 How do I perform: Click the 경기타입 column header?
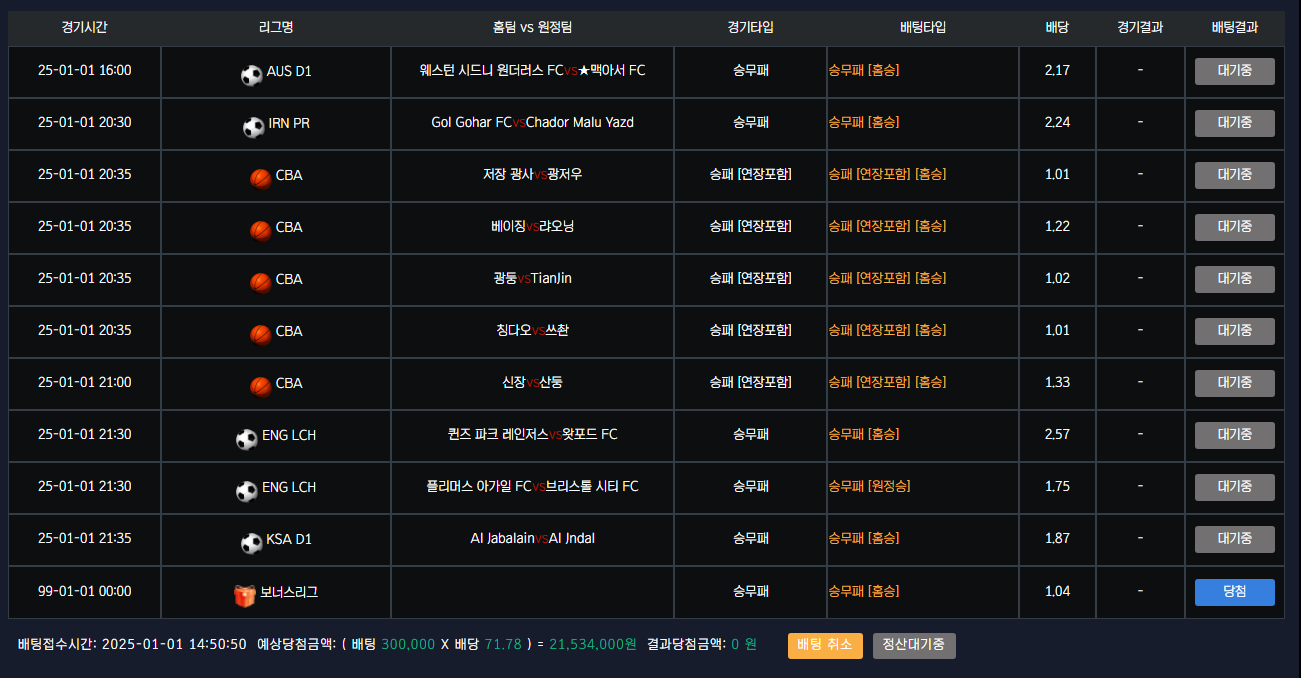tap(750, 28)
